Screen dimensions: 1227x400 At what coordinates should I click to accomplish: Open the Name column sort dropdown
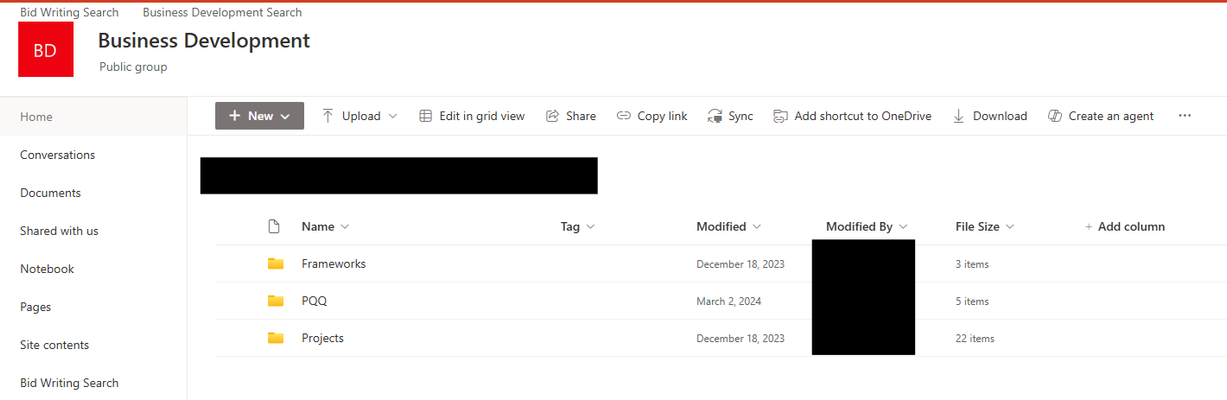(345, 227)
